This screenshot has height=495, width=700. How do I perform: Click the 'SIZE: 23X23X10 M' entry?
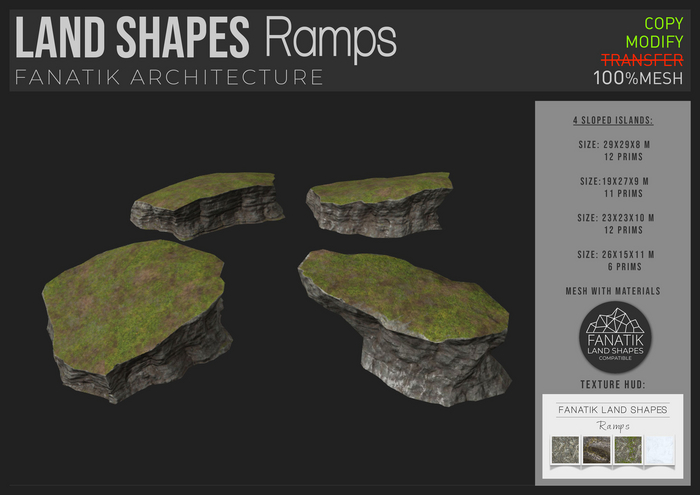(615, 218)
